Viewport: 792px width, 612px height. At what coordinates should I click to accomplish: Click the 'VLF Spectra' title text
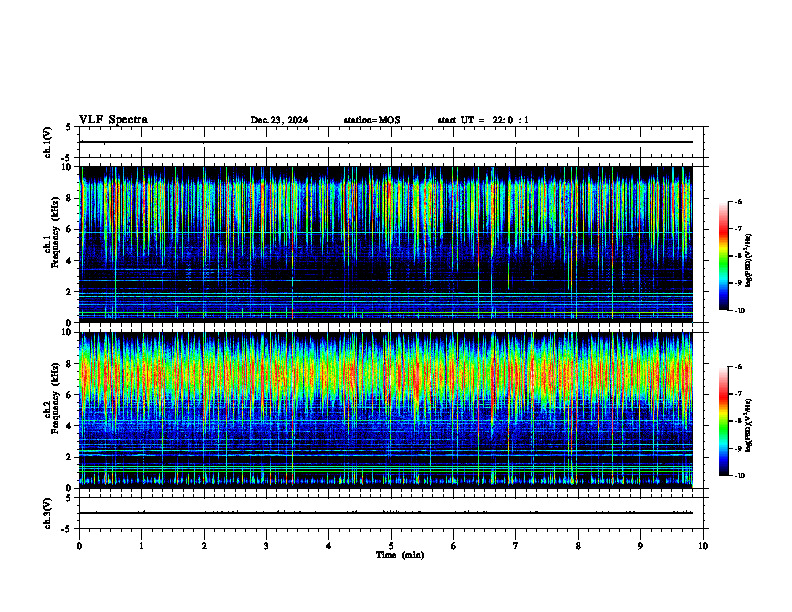pyautogui.click(x=113, y=120)
